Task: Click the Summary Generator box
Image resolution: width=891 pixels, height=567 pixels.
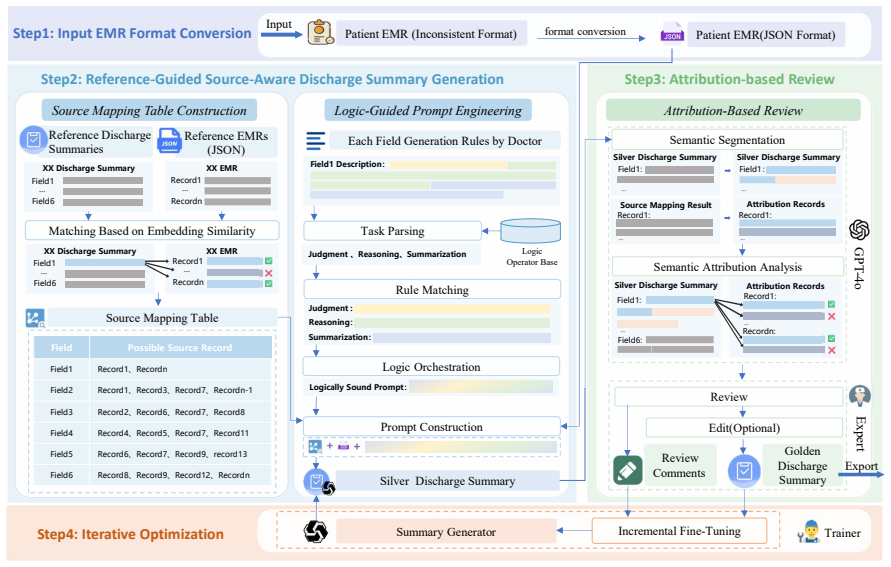Action: coord(446,532)
